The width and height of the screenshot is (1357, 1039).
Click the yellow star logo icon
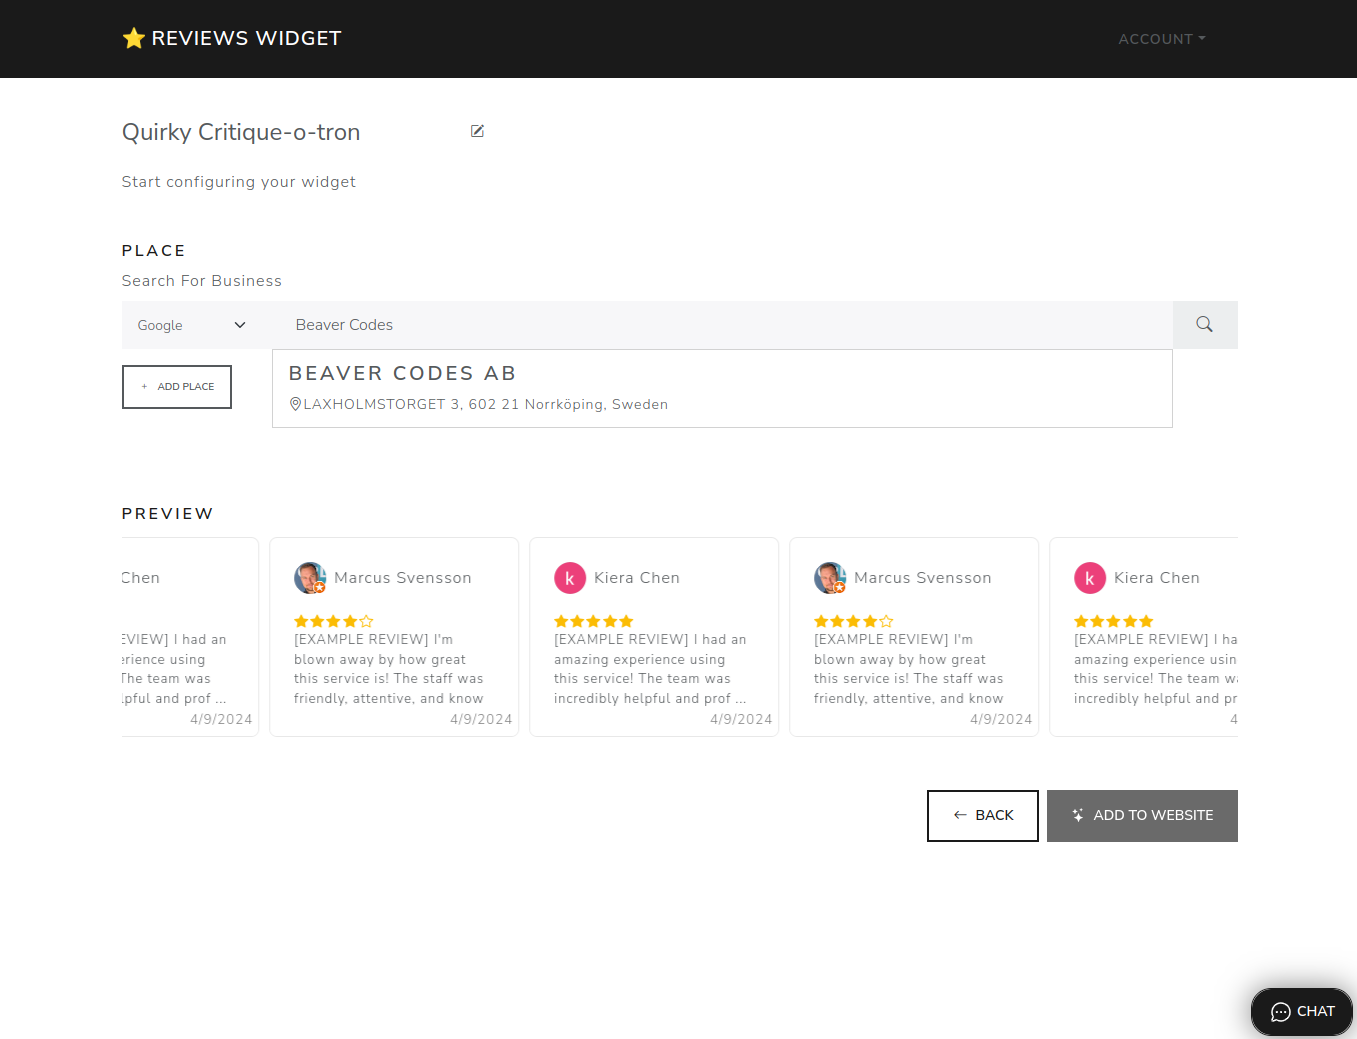coord(134,38)
